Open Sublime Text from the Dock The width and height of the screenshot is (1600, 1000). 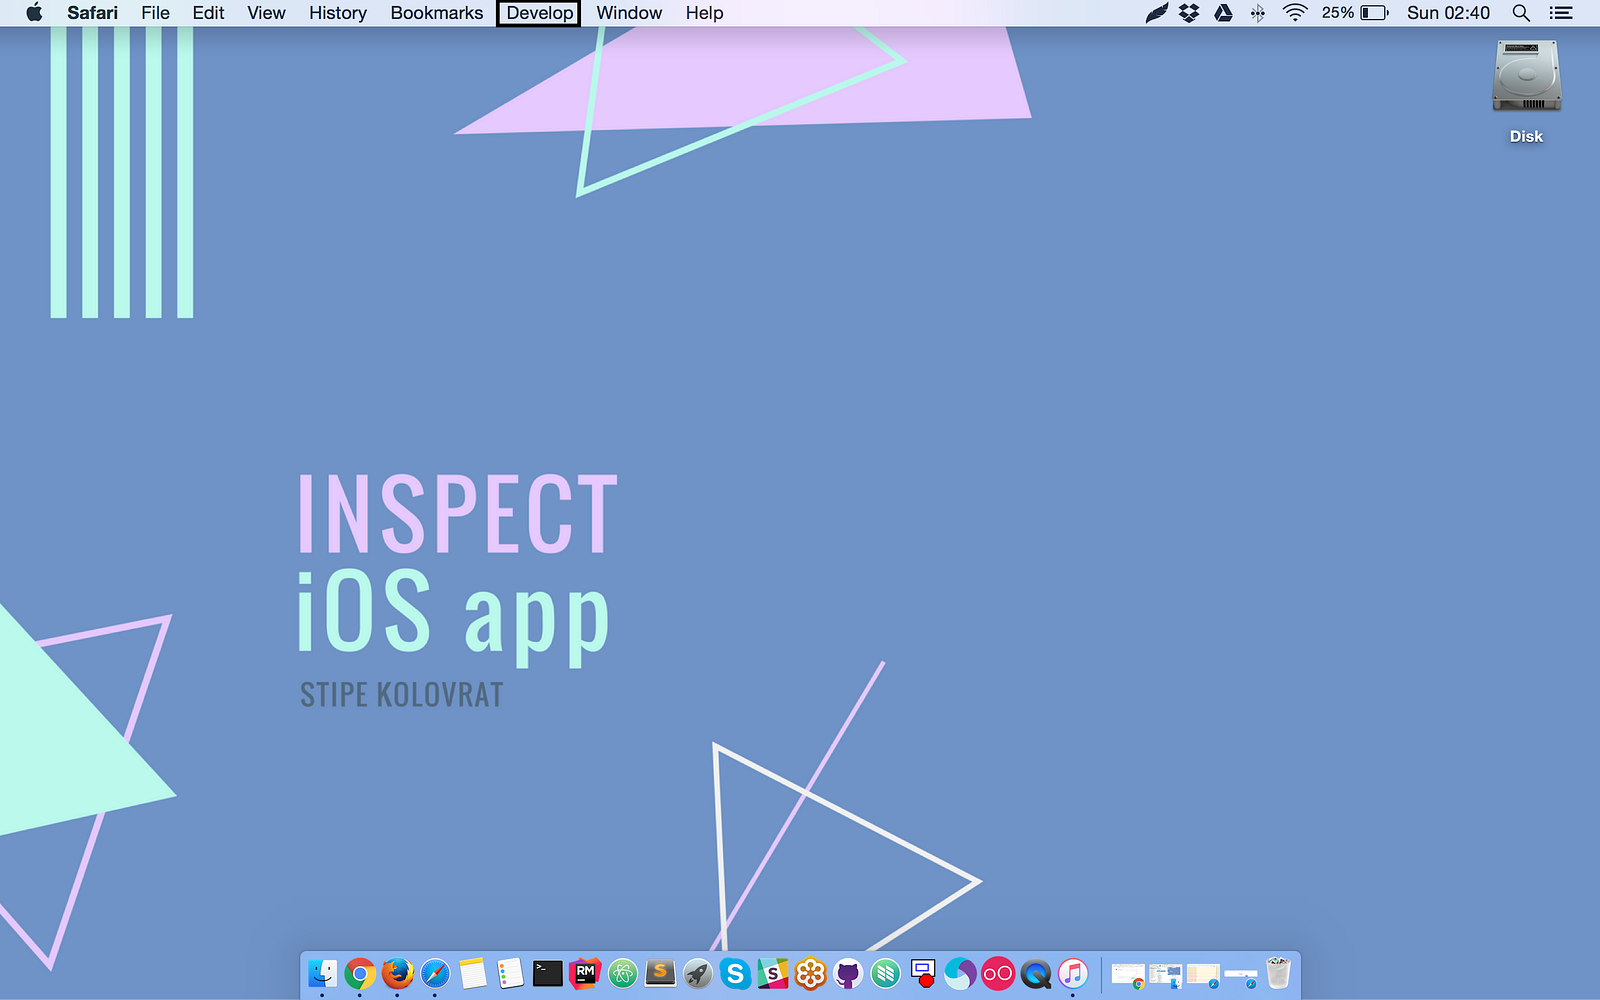[660, 973]
